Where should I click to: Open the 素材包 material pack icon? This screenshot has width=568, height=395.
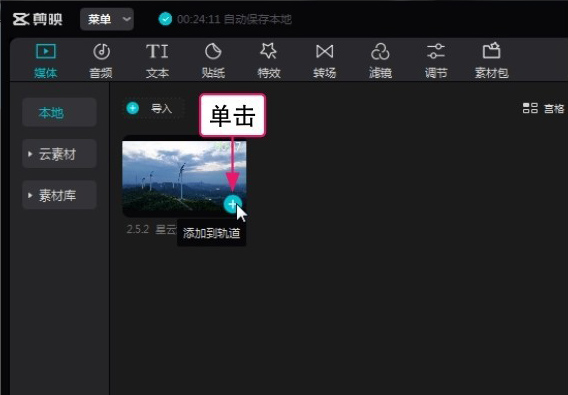point(492,51)
